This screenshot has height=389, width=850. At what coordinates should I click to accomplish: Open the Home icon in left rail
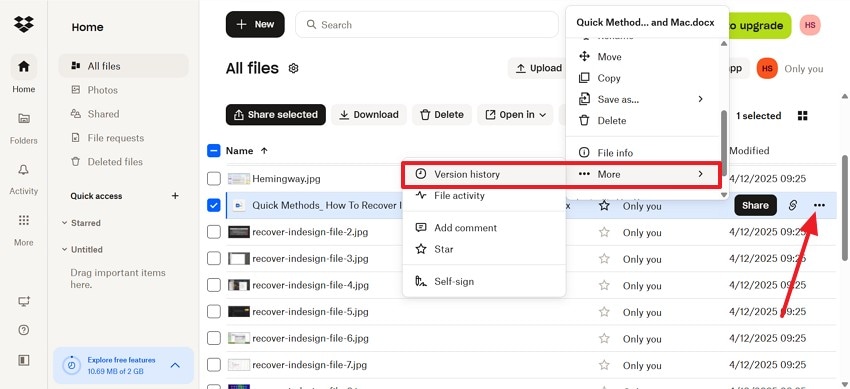pos(23,67)
